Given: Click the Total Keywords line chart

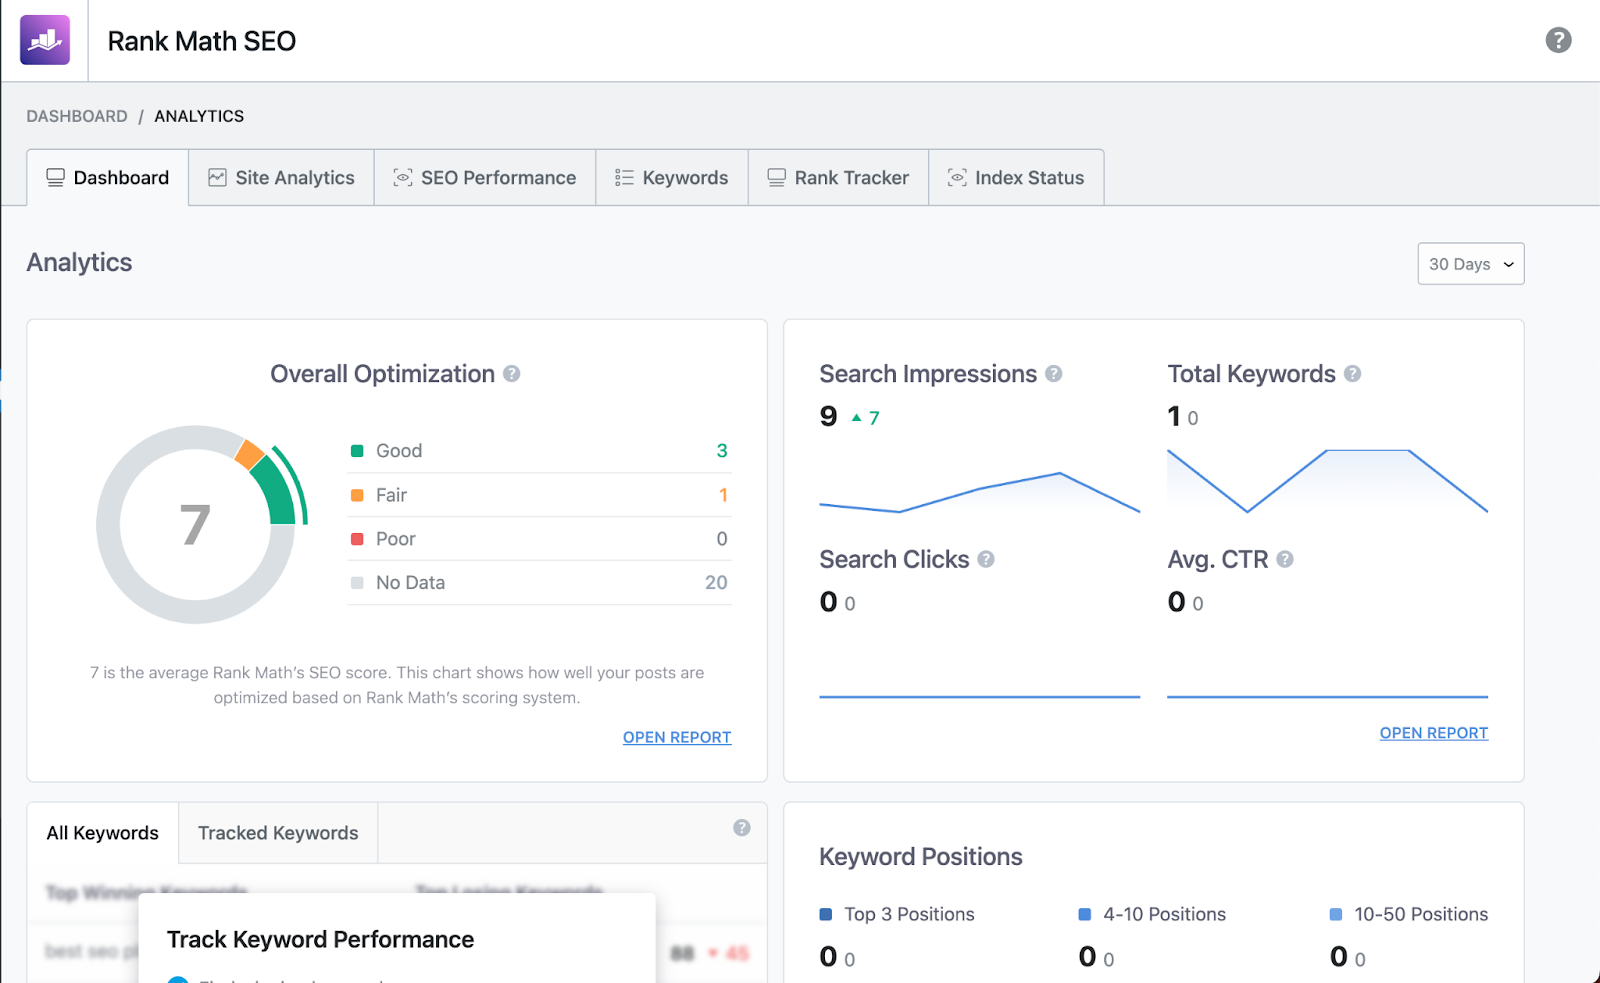Looking at the screenshot, I should [x=1328, y=481].
